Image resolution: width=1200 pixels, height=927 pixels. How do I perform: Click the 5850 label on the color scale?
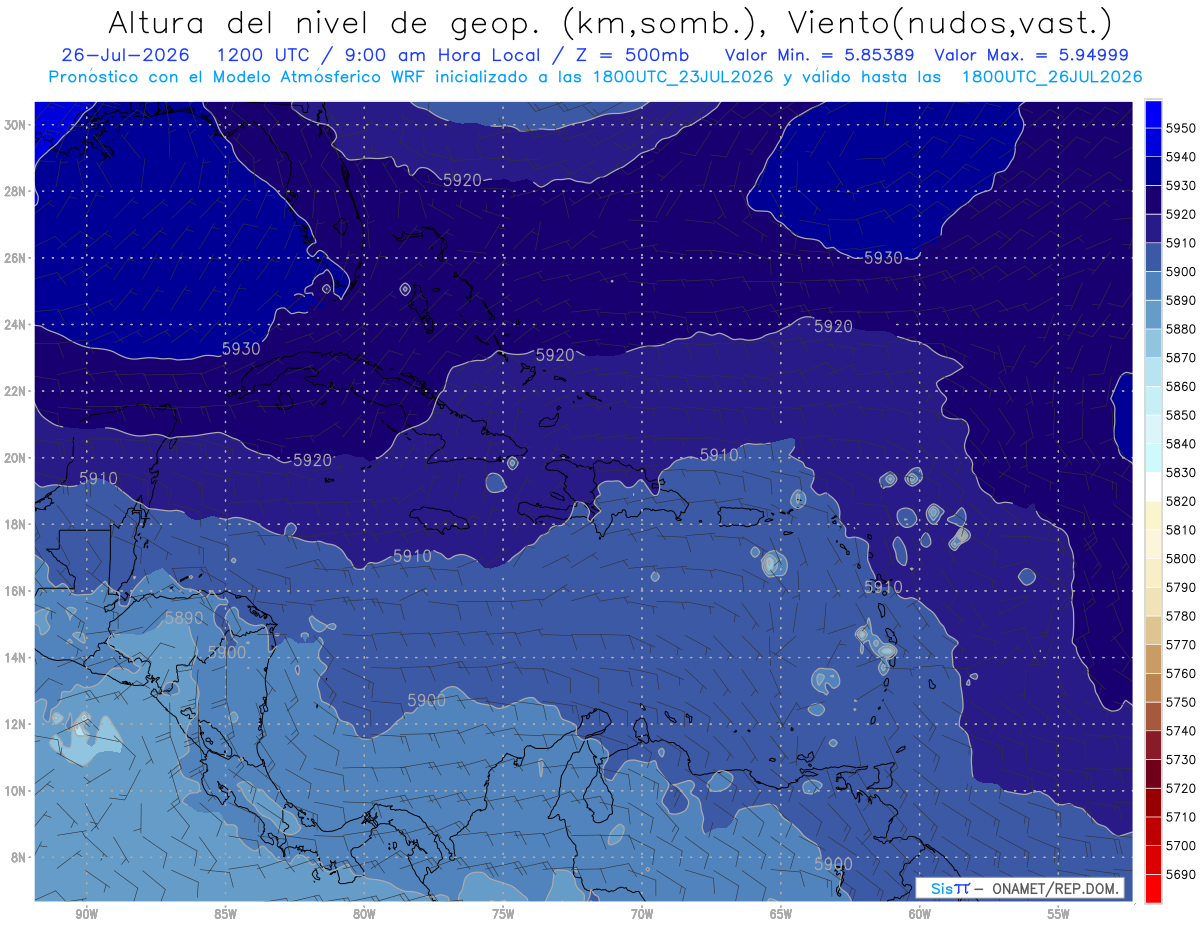[x=1180, y=415]
